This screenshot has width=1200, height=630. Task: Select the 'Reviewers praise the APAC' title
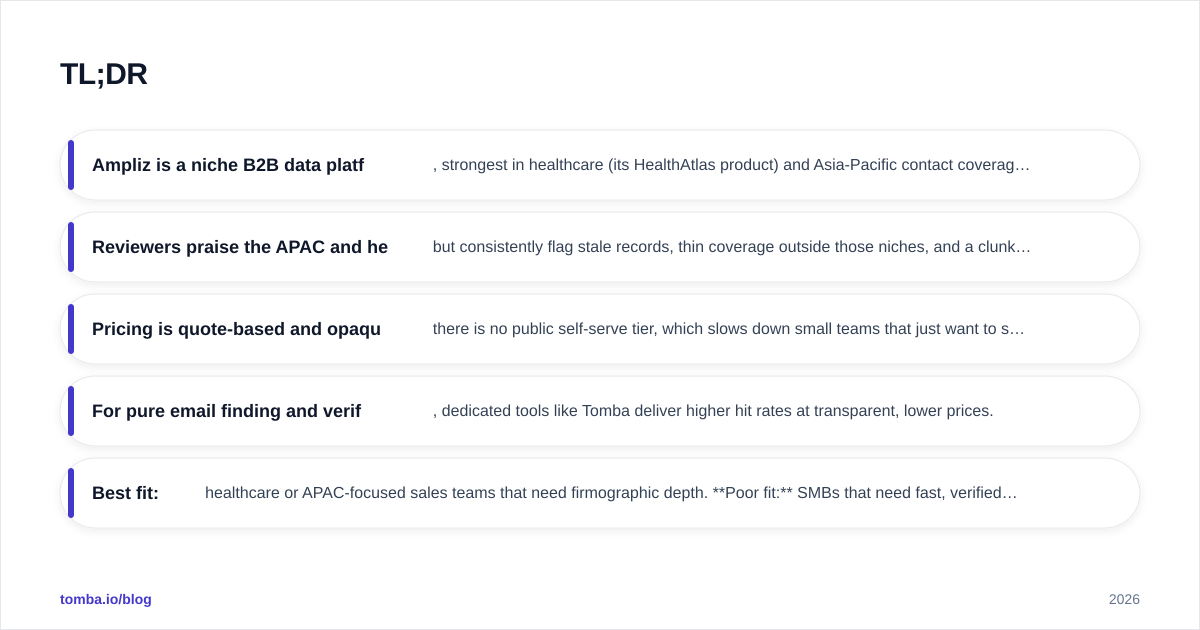[x=240, y=247]
